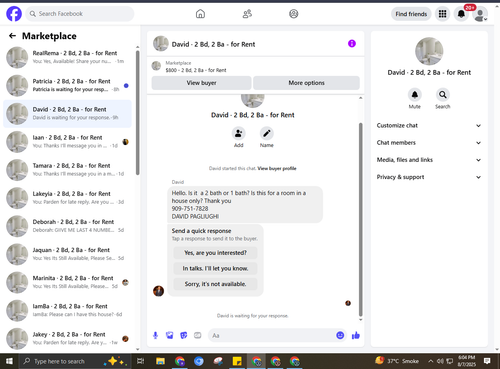Send quick reply 'Sorry, it's not available.'
The image size is (500, 369).
click(x=215, y=284)
